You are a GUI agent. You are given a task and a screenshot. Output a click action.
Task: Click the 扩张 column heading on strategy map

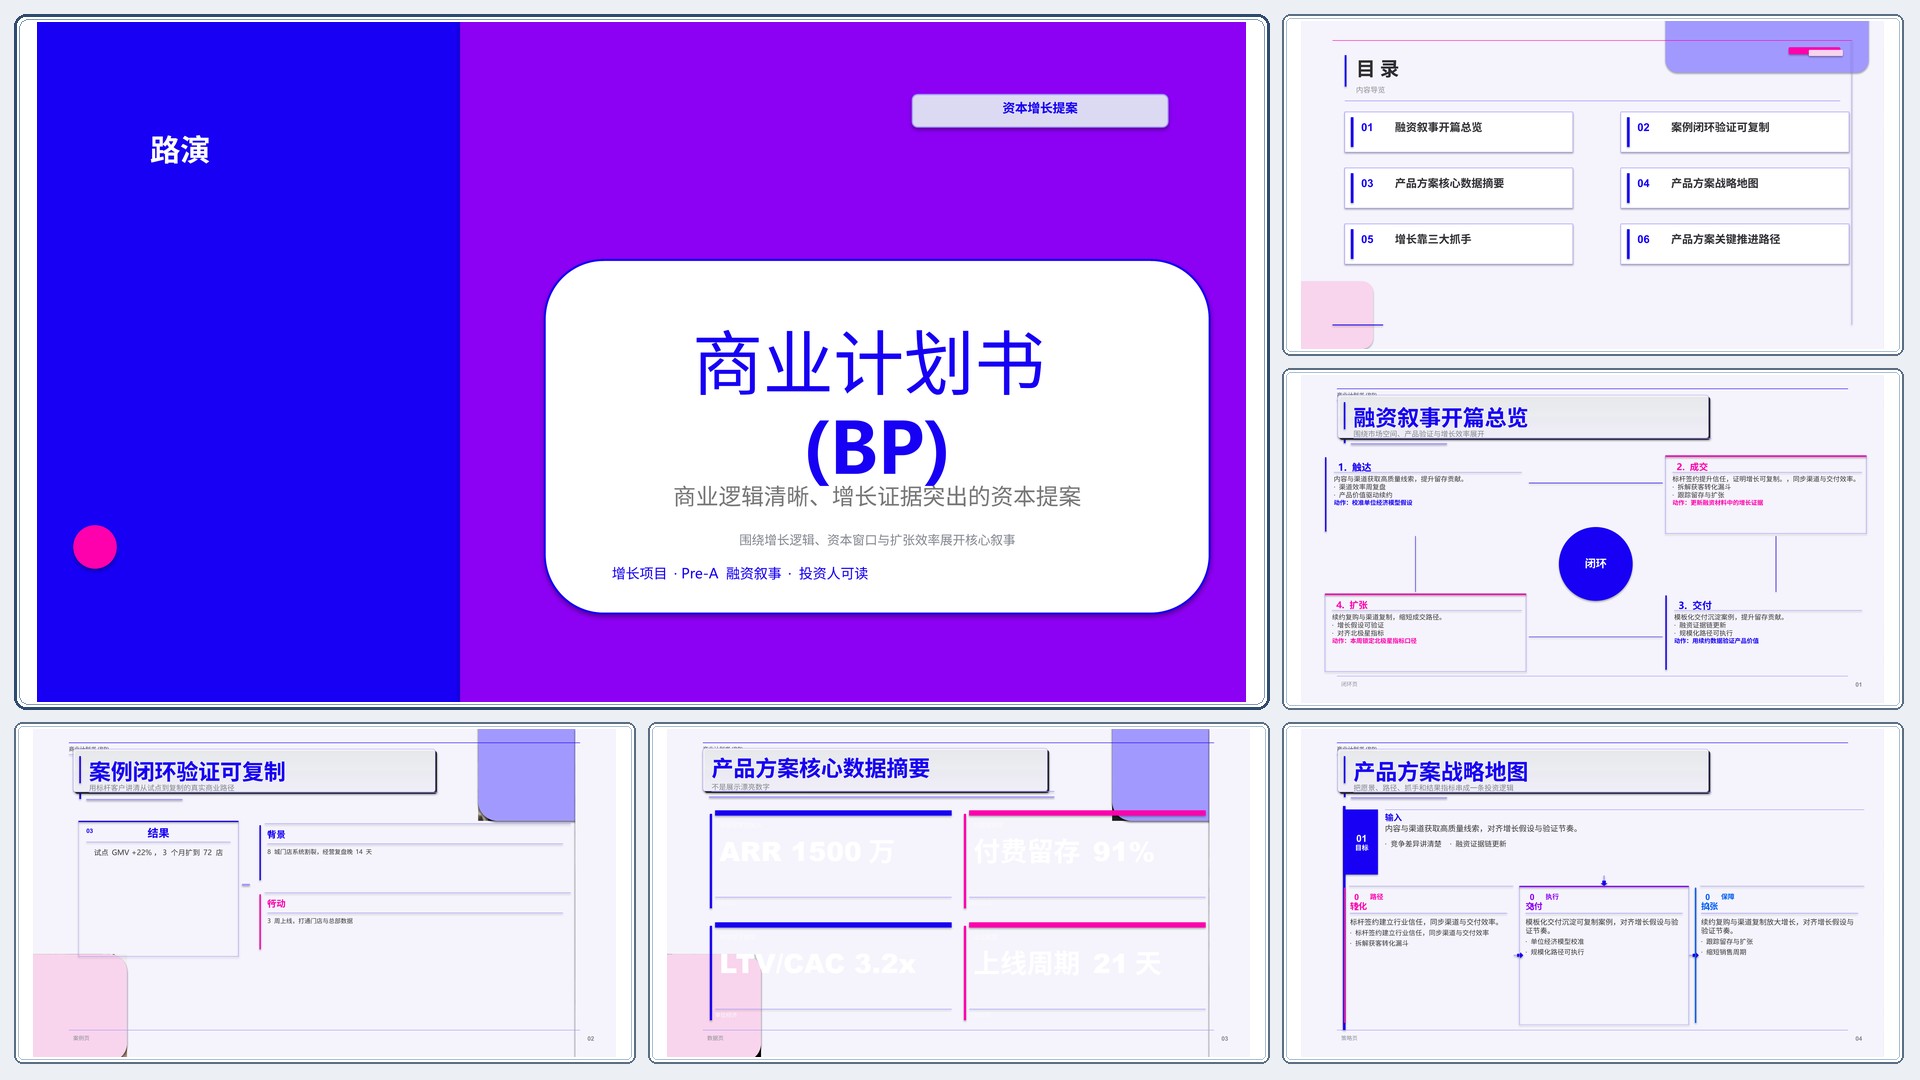click(1710, 906)
